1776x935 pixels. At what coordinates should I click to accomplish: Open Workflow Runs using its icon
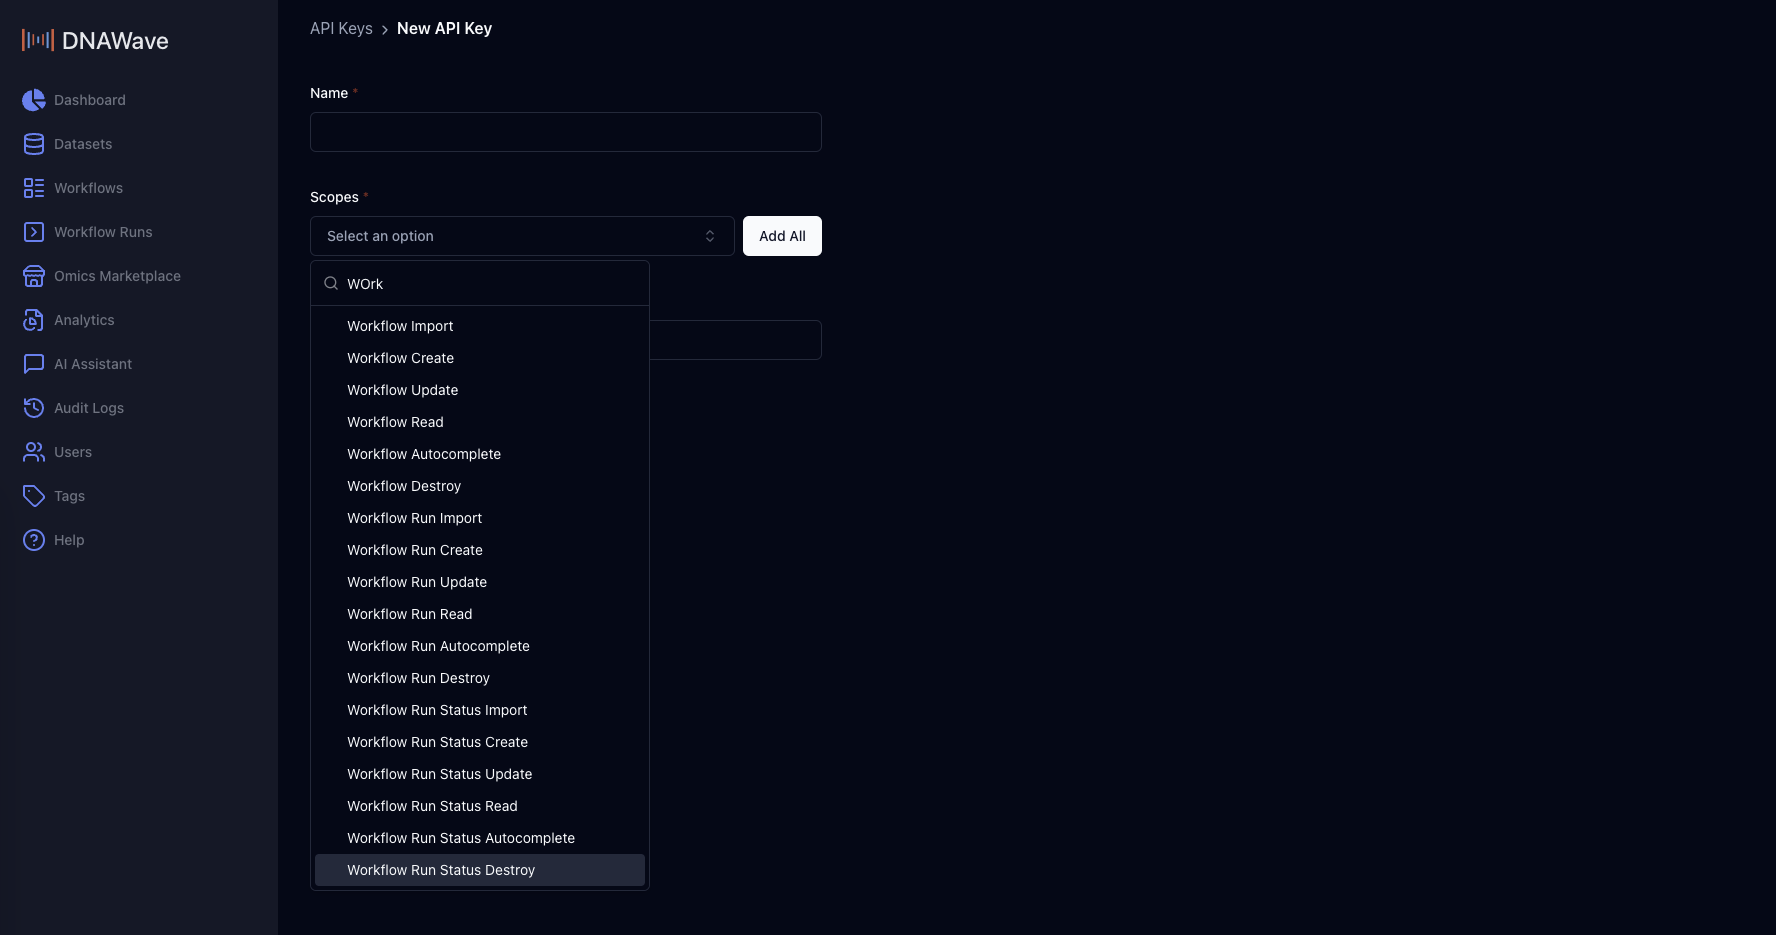click(33, 231)
